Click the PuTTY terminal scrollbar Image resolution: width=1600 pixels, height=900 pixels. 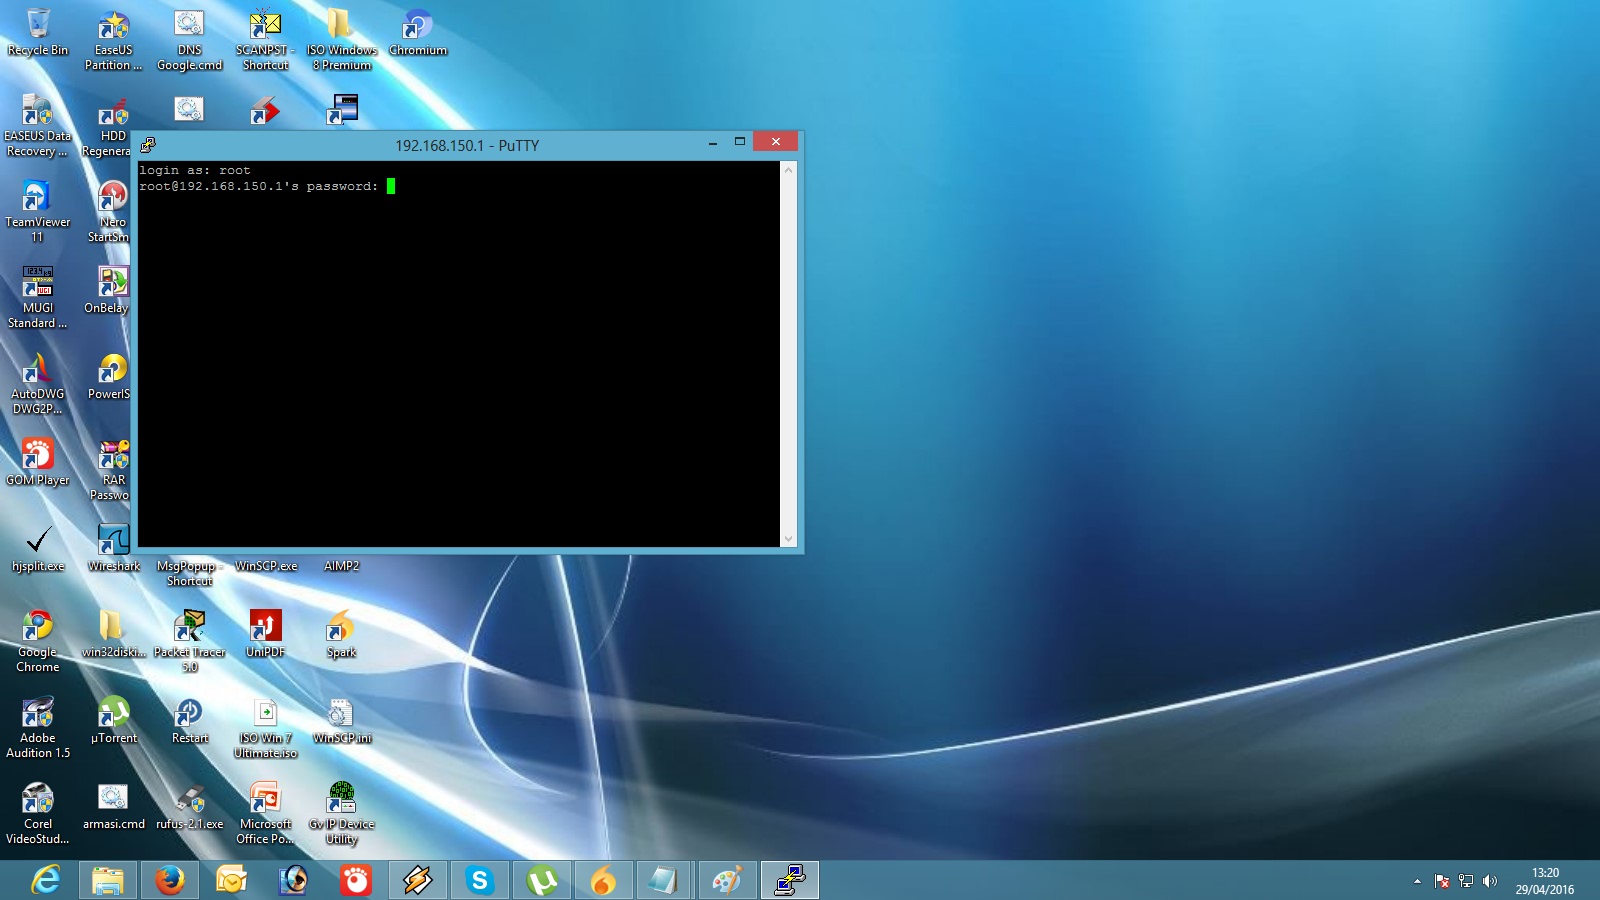point(788,350)
